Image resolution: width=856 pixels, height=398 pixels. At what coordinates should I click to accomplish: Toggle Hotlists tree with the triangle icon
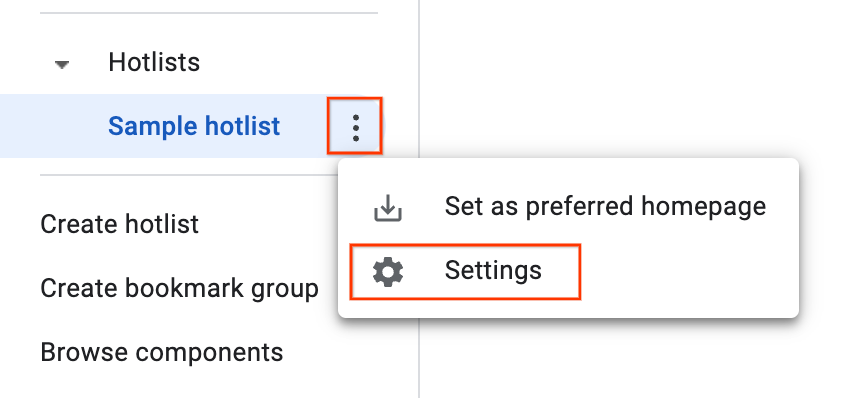62,64
